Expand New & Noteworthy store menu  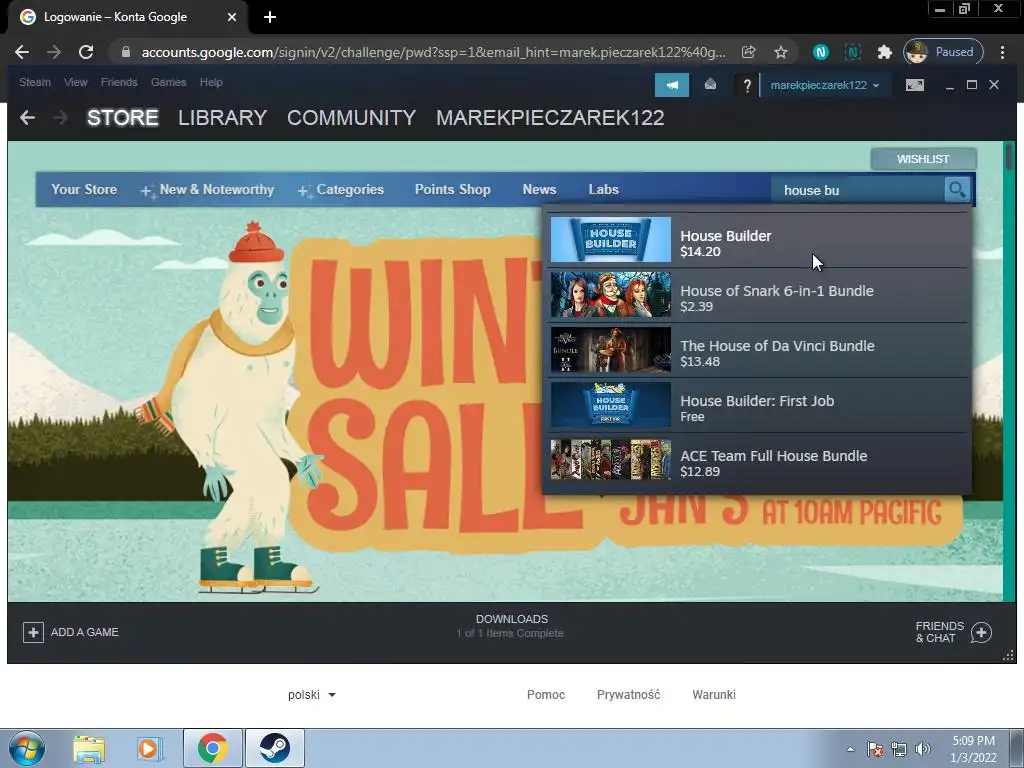click(x=208, y=189)
